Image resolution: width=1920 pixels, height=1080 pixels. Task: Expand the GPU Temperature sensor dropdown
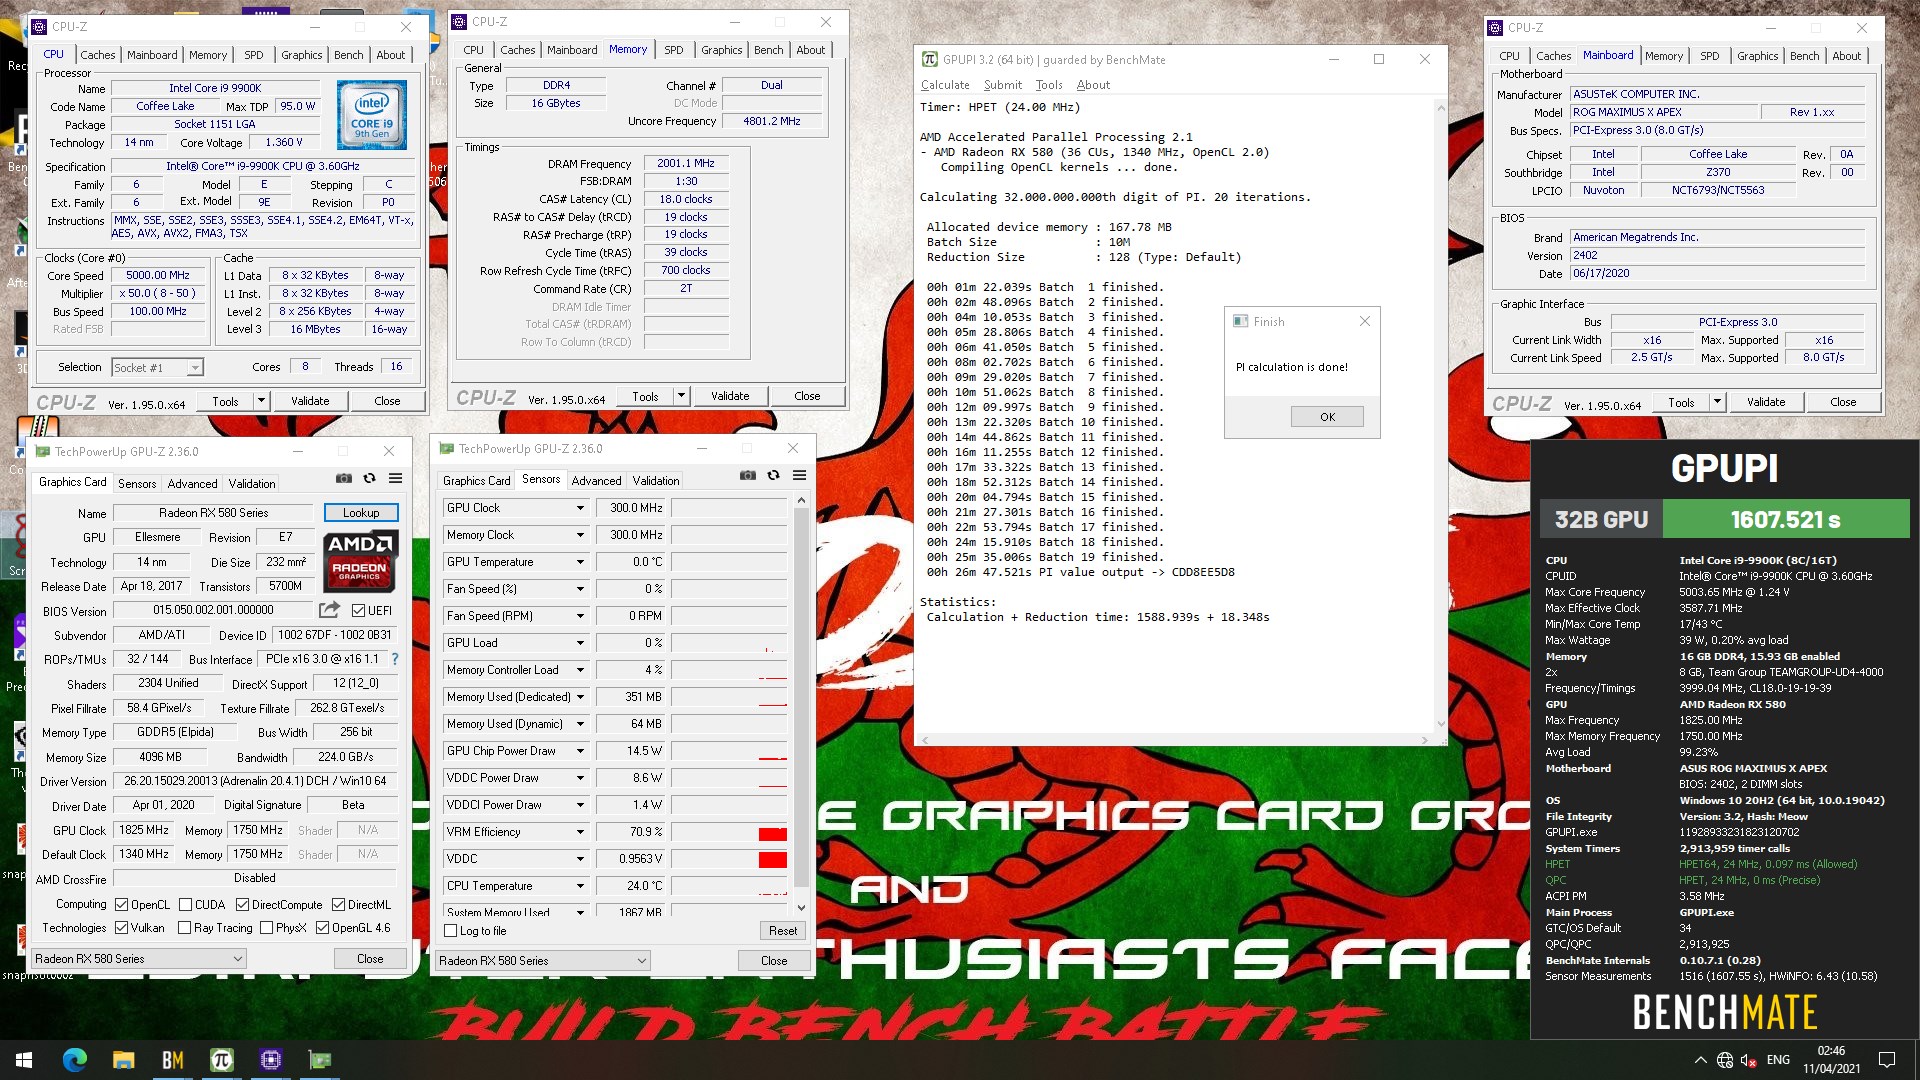pyautogui.click(x=579, y=562)
